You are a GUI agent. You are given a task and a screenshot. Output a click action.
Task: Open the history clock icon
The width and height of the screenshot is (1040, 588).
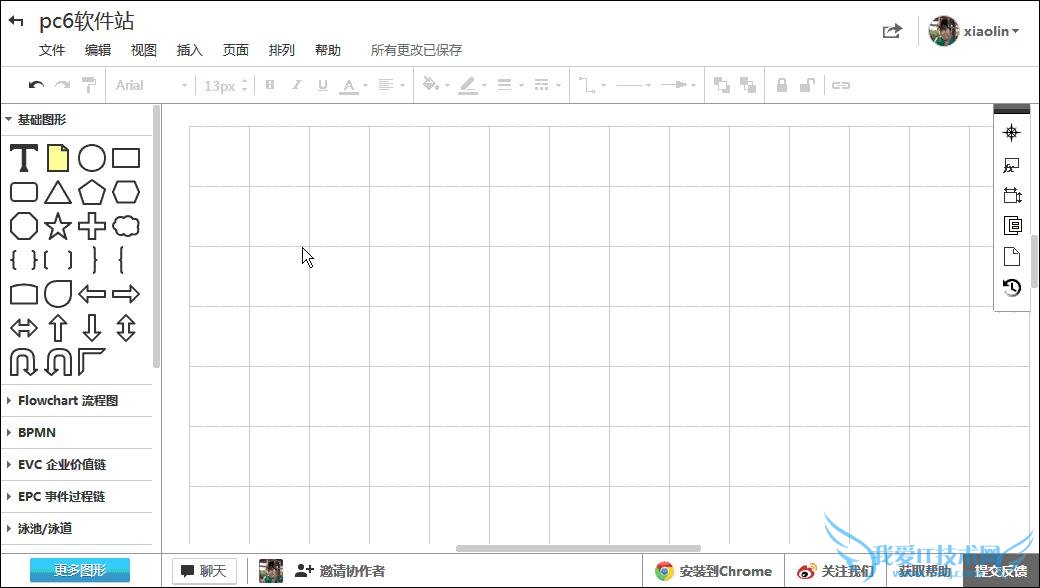1011,287
